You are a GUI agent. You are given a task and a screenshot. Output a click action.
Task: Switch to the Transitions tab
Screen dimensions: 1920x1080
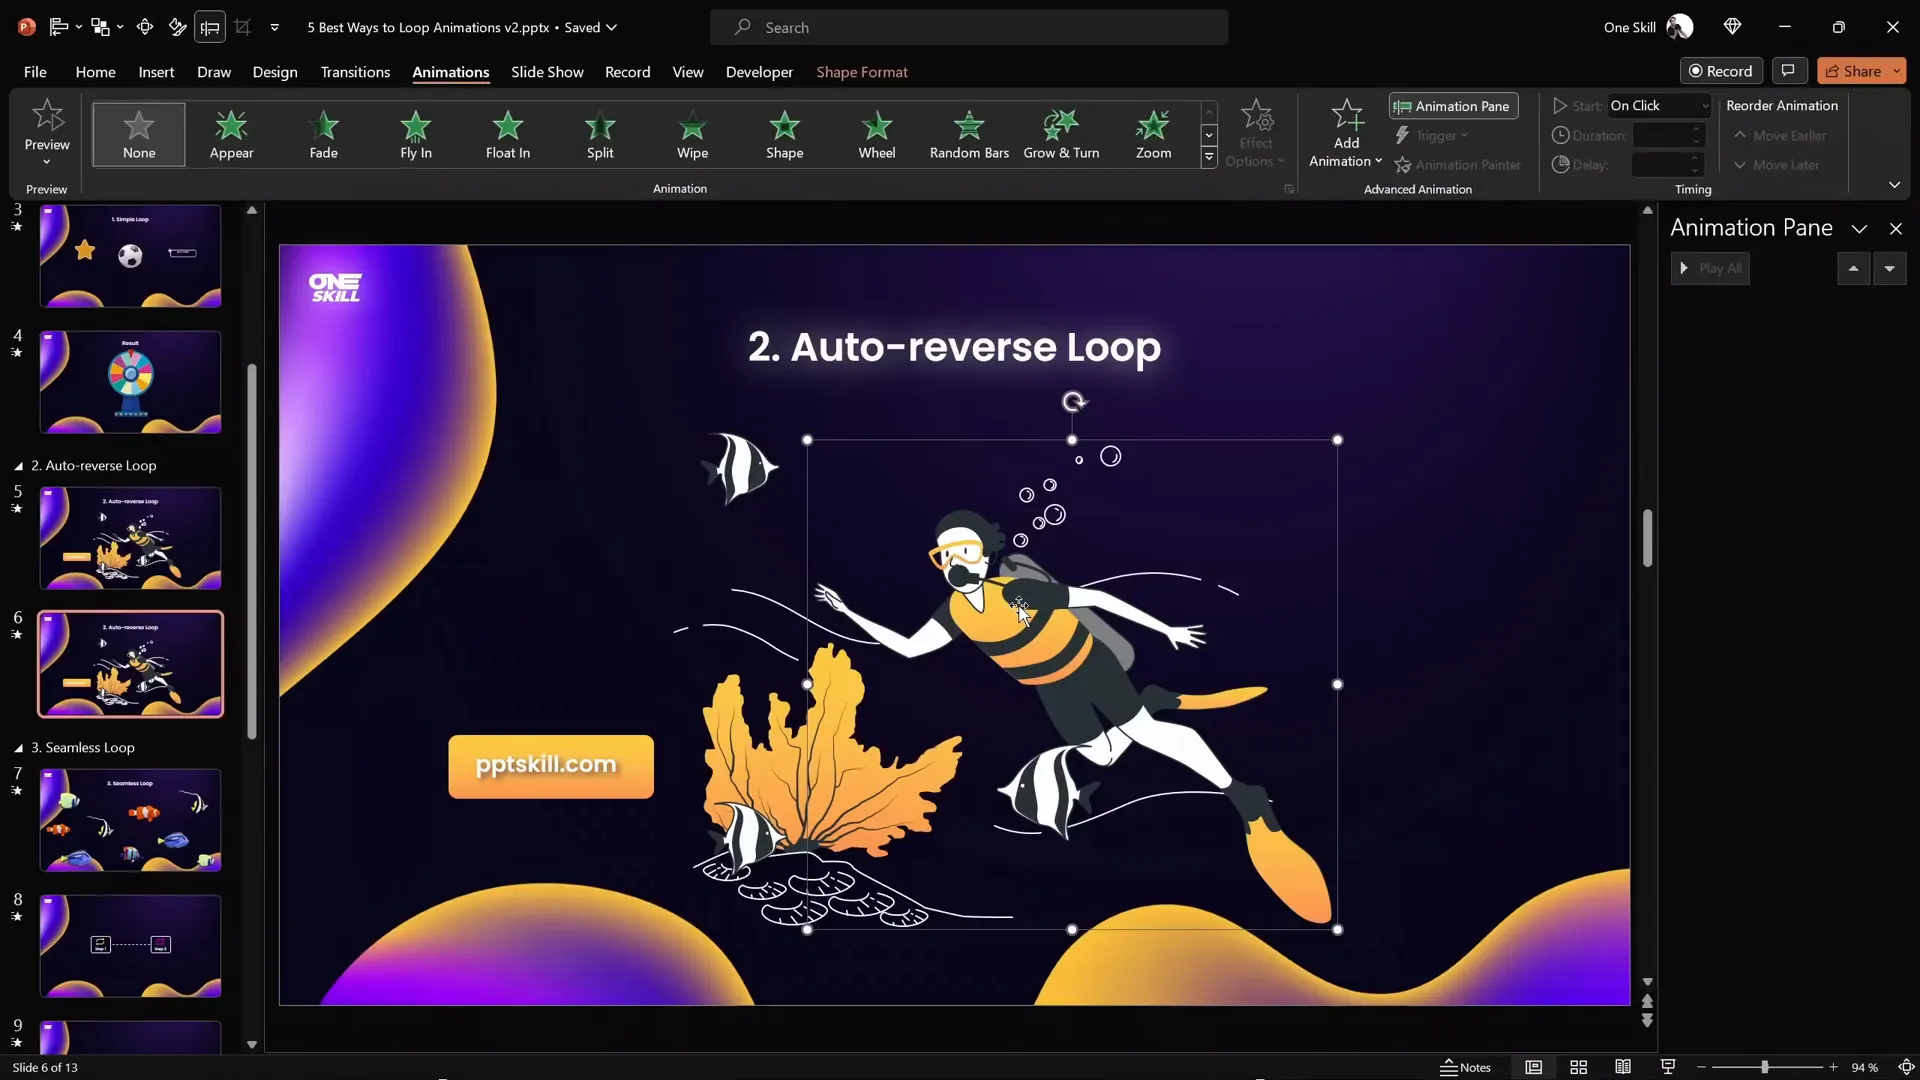pyautogui.click(x=355, y=72)
